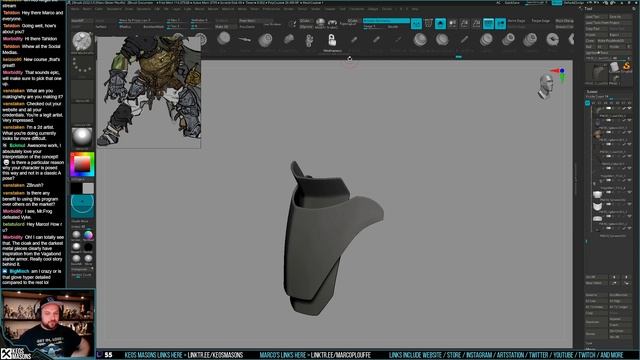Collapse the Tool panel header
Image resolution: width=640 pixels, height=360 pixels.
[x=588, y=9]
